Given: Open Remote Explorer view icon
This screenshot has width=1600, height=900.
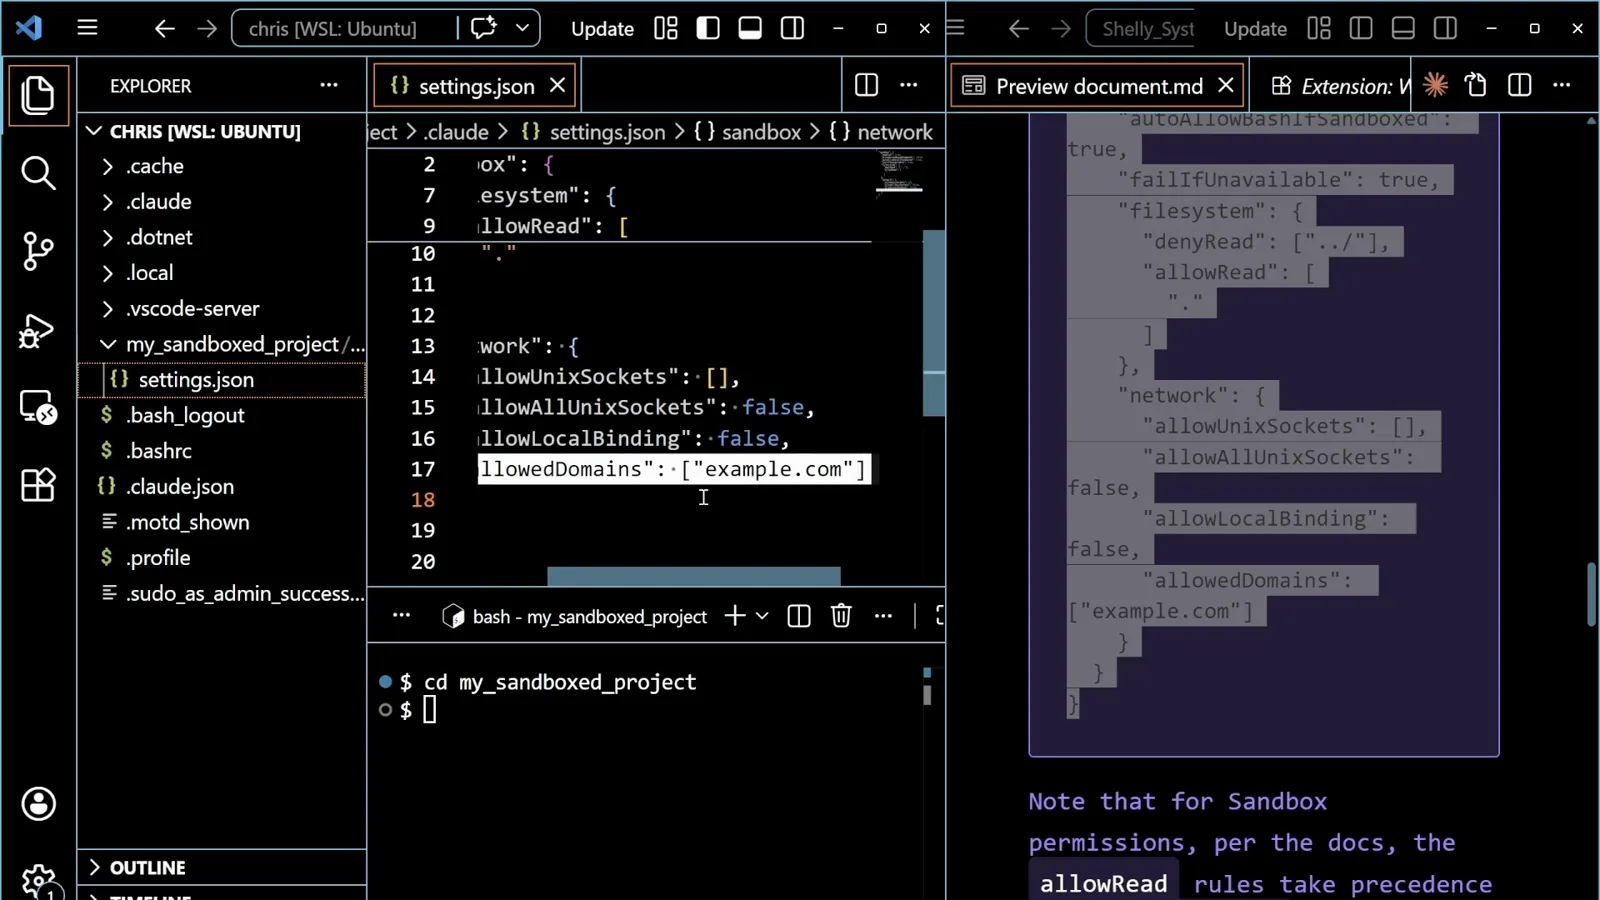Looking at the screenshot, I should pos(38,408).
